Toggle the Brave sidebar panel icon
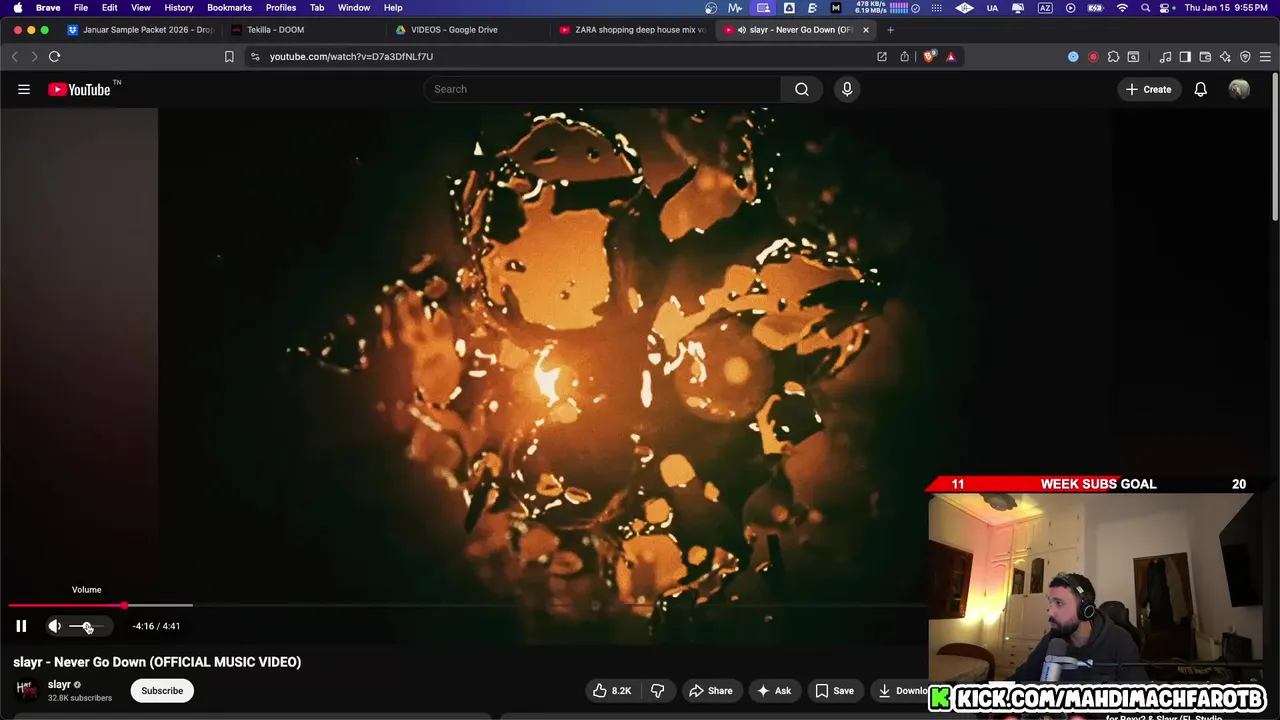Screen dimensions: 1280x720 coord(1185,57)
